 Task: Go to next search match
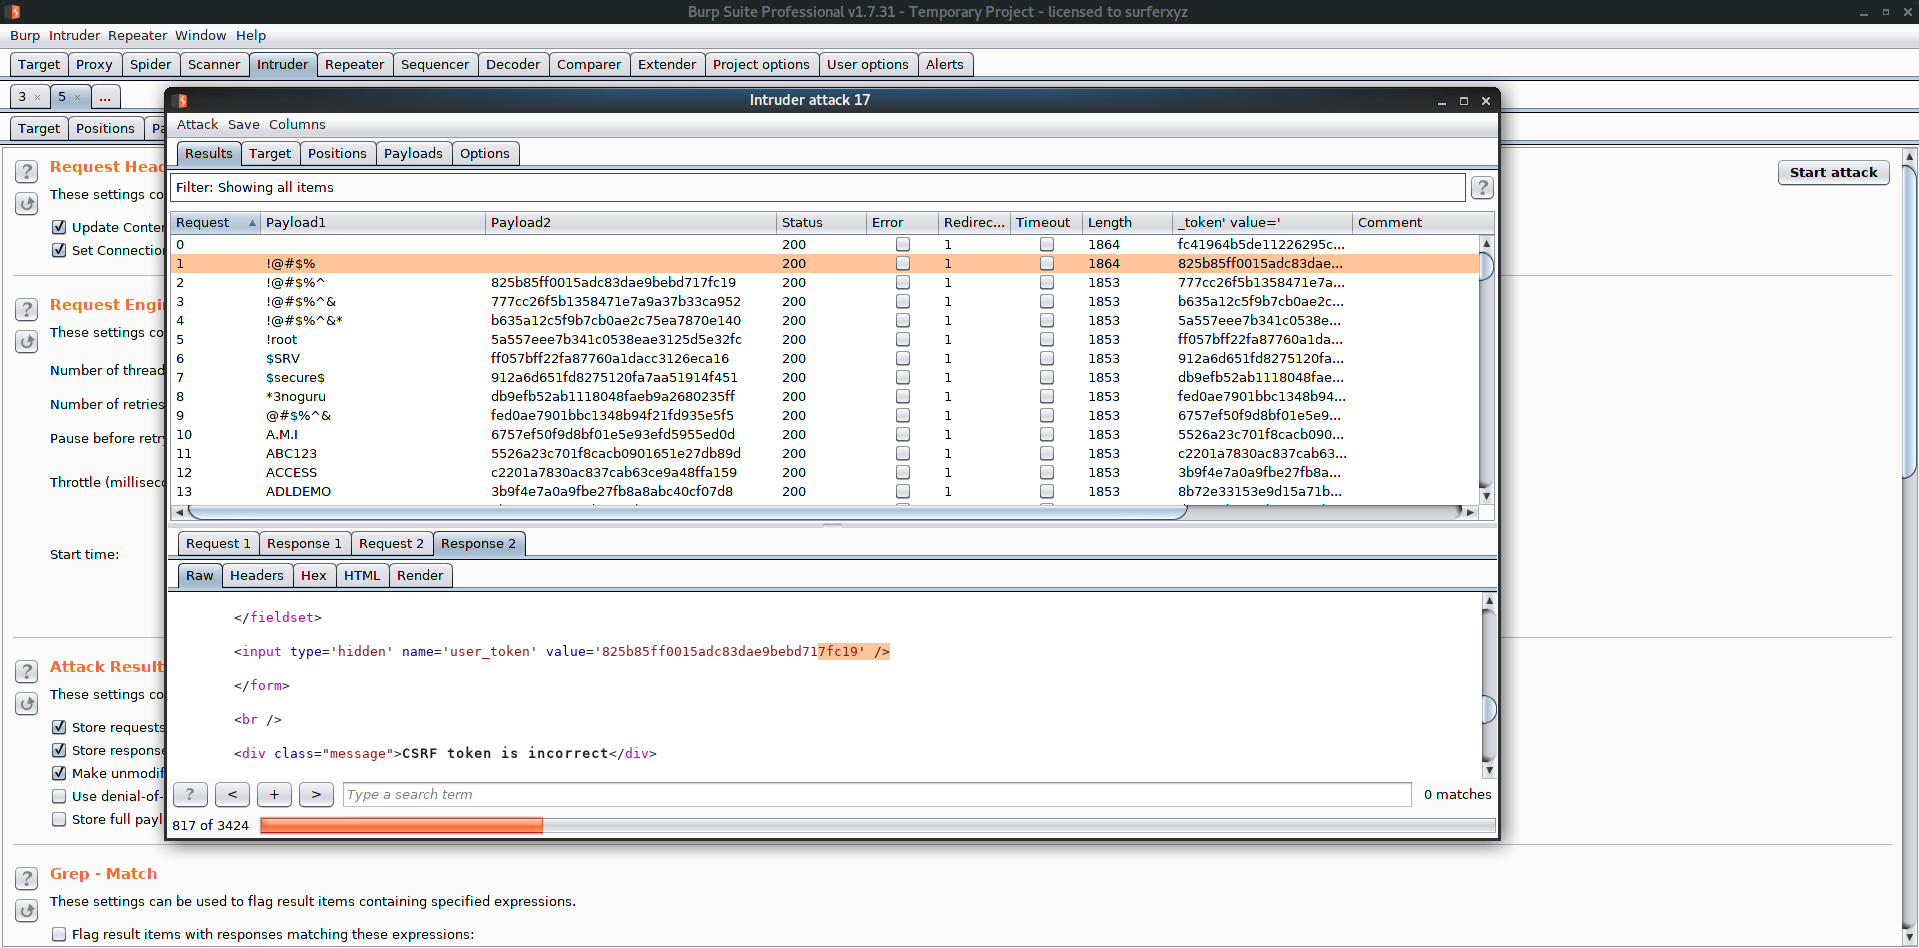click(x=316, y=794)
